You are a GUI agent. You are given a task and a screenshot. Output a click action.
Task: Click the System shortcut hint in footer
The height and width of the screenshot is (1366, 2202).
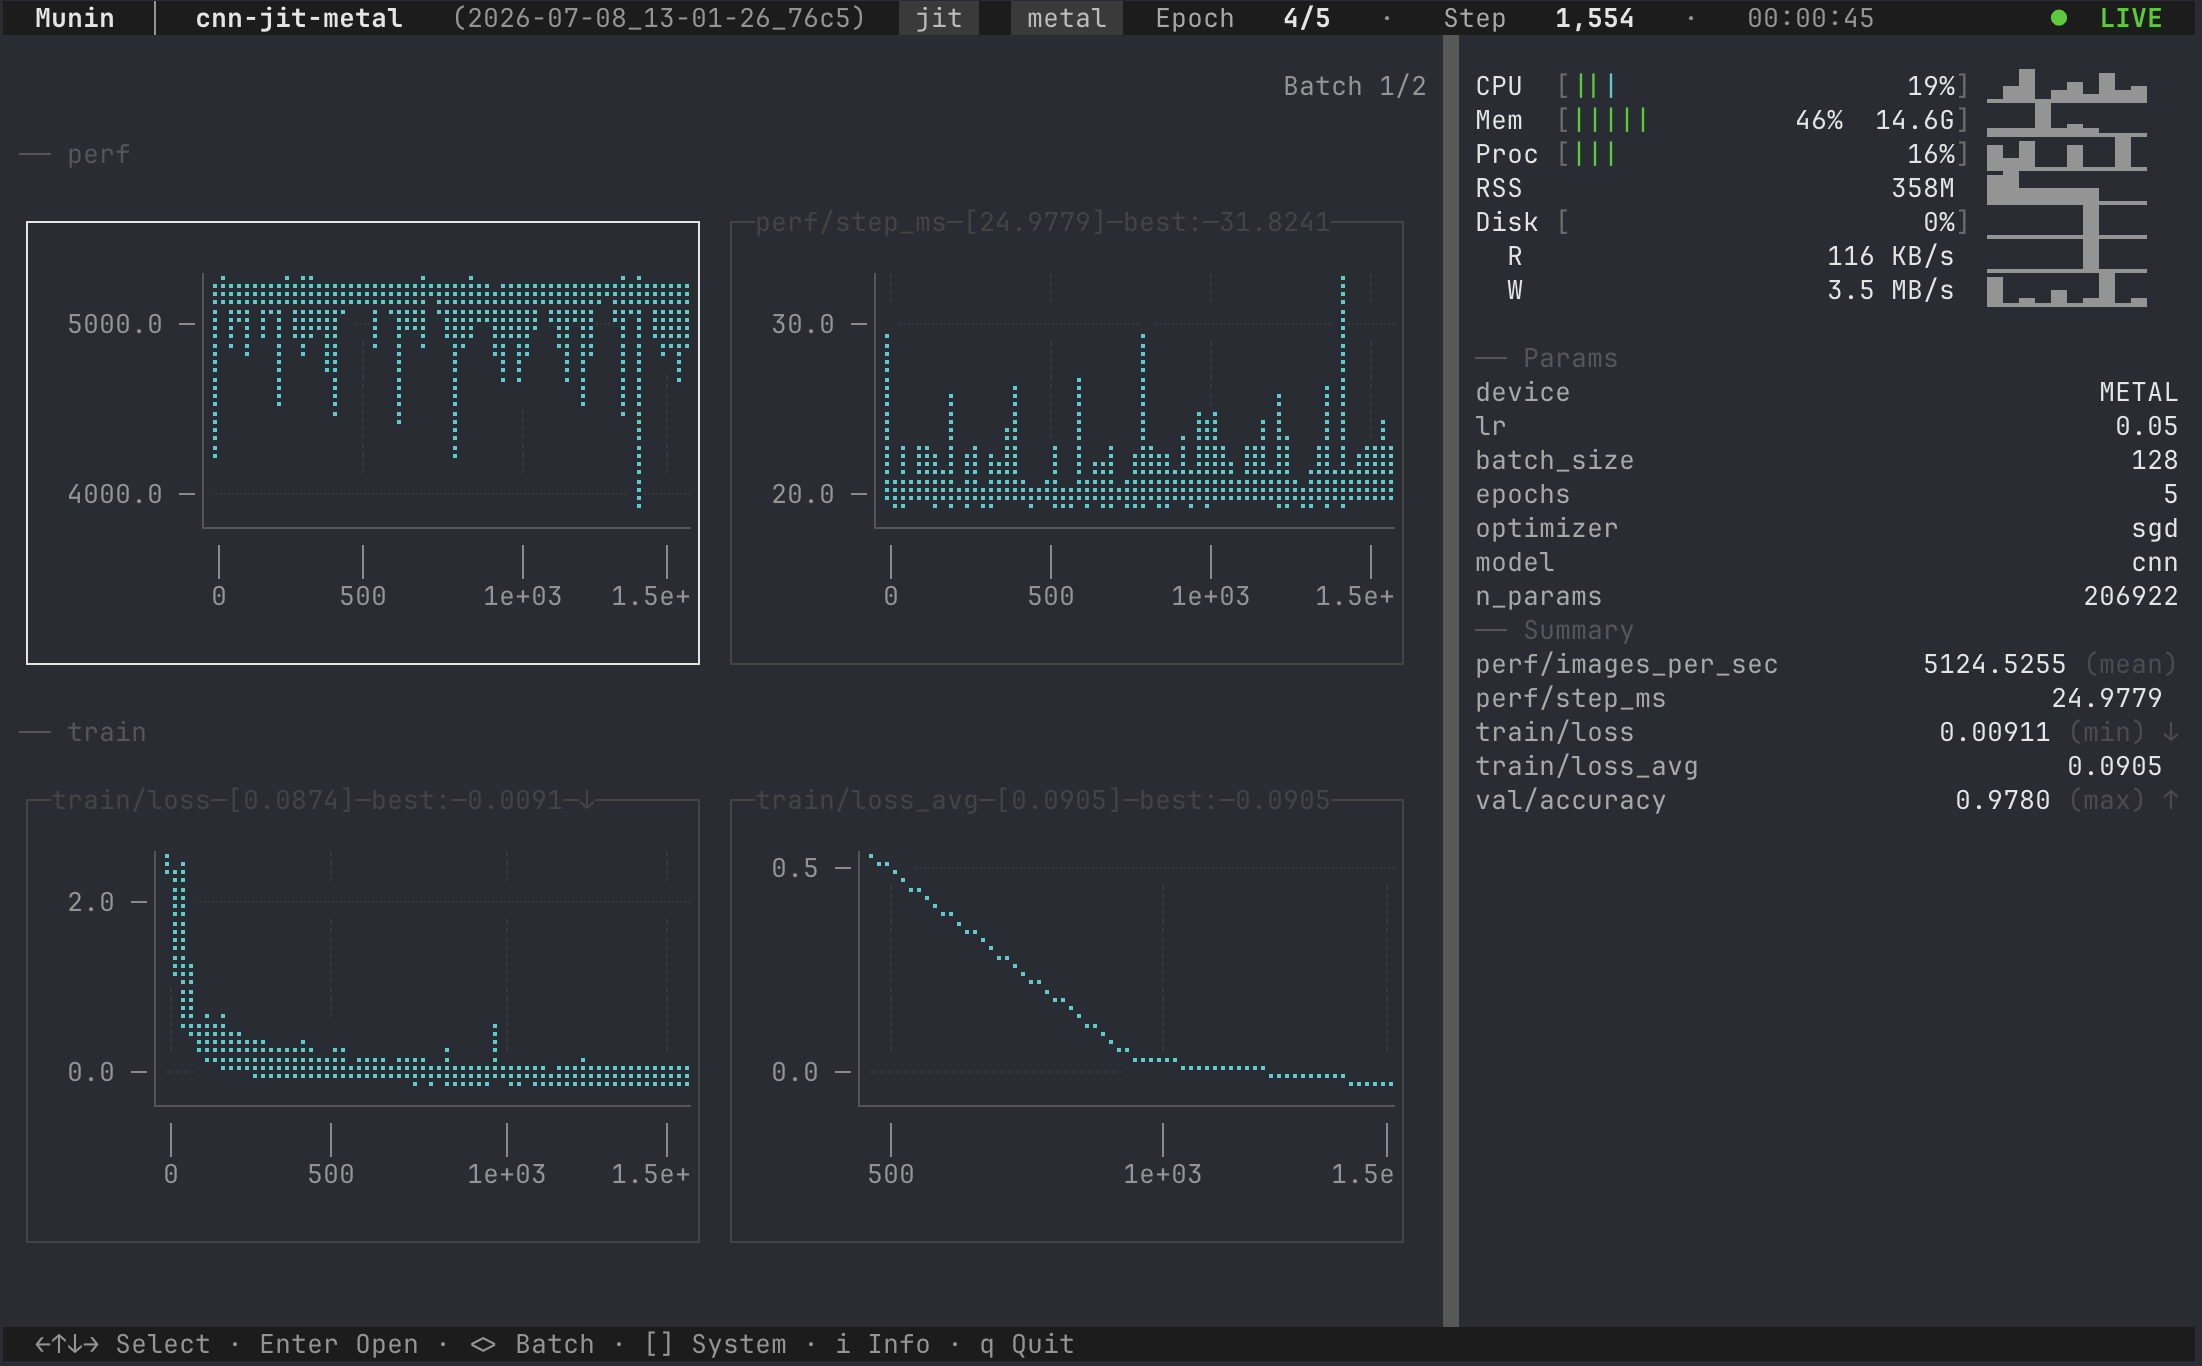click(x=715, y=1344)
